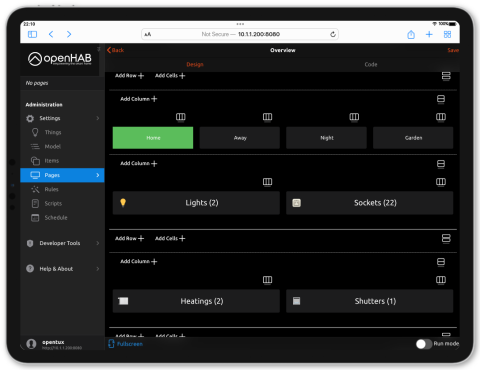
Task: Open reader text size AA menu
Action: 148,34
